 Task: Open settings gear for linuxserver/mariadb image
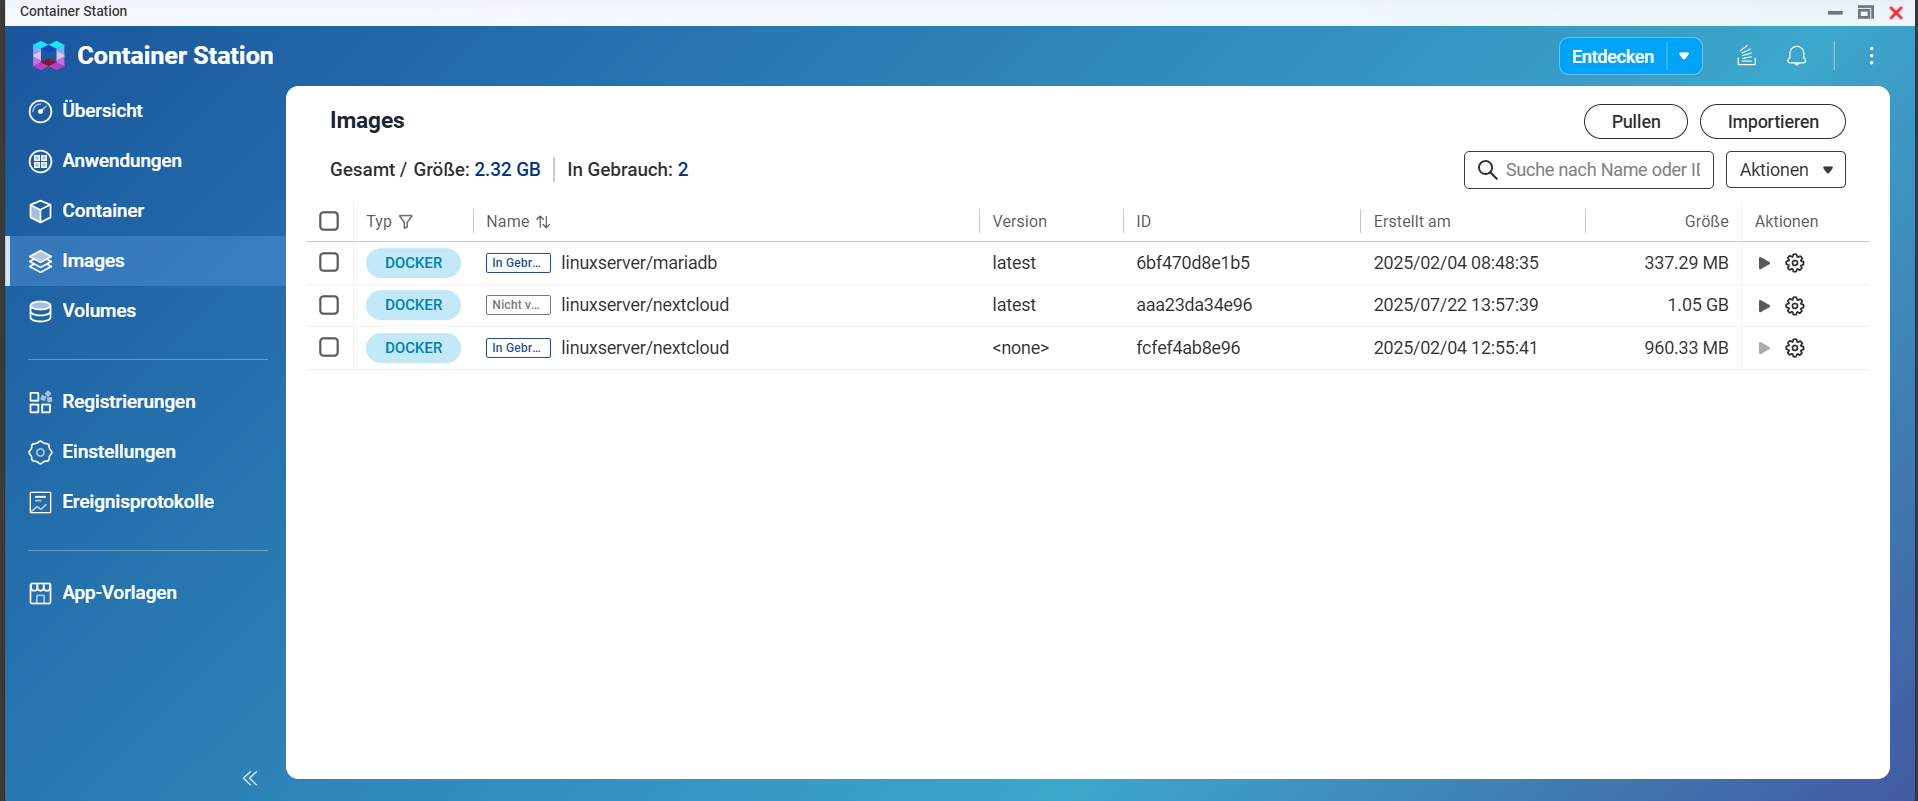pyautogui.click(x=1795, y=263)
